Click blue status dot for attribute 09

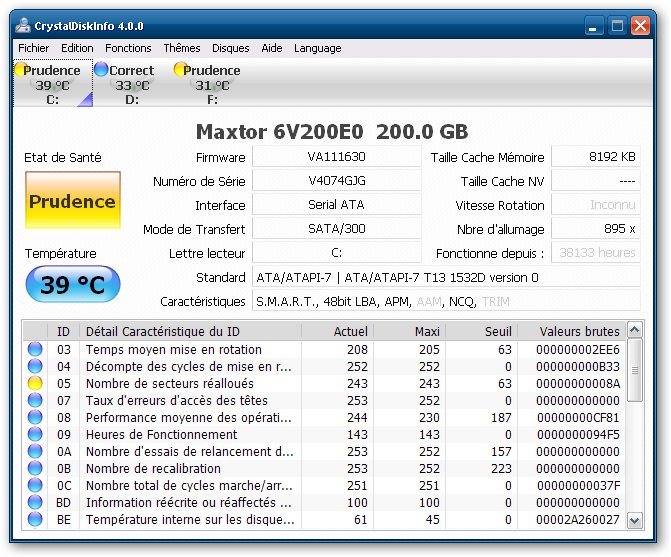35,435
